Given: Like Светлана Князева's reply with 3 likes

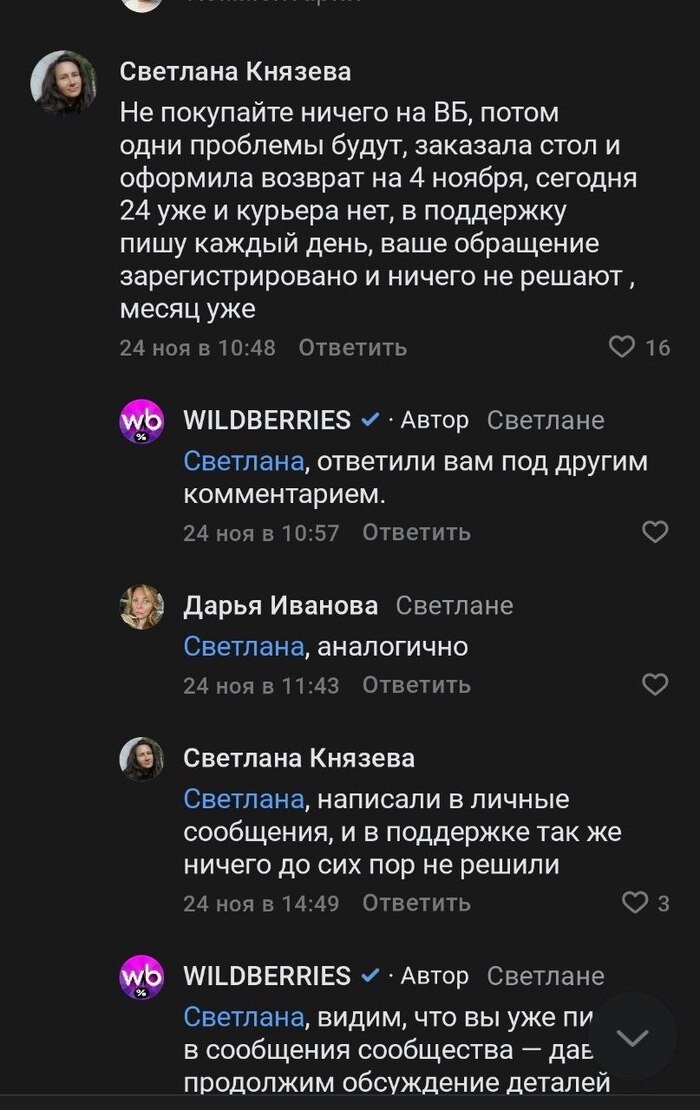Looking at the screenshot, I should [x=635, y=903].
